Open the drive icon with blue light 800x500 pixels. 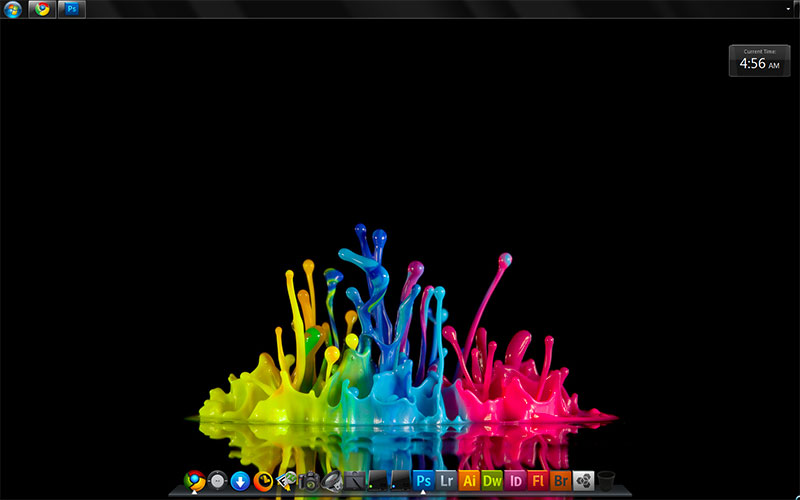(401, 481)
